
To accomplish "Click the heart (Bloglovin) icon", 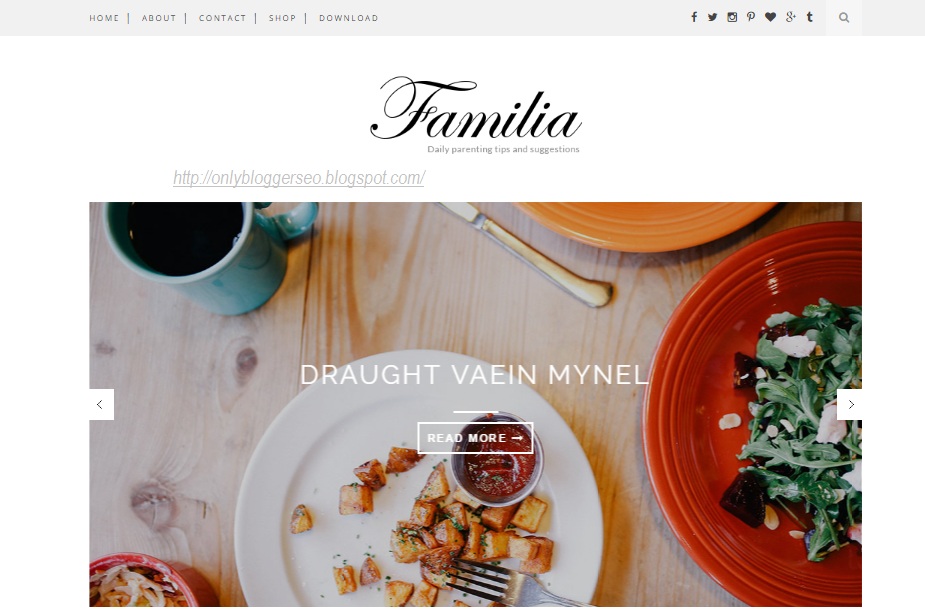I will pos(770,17).
